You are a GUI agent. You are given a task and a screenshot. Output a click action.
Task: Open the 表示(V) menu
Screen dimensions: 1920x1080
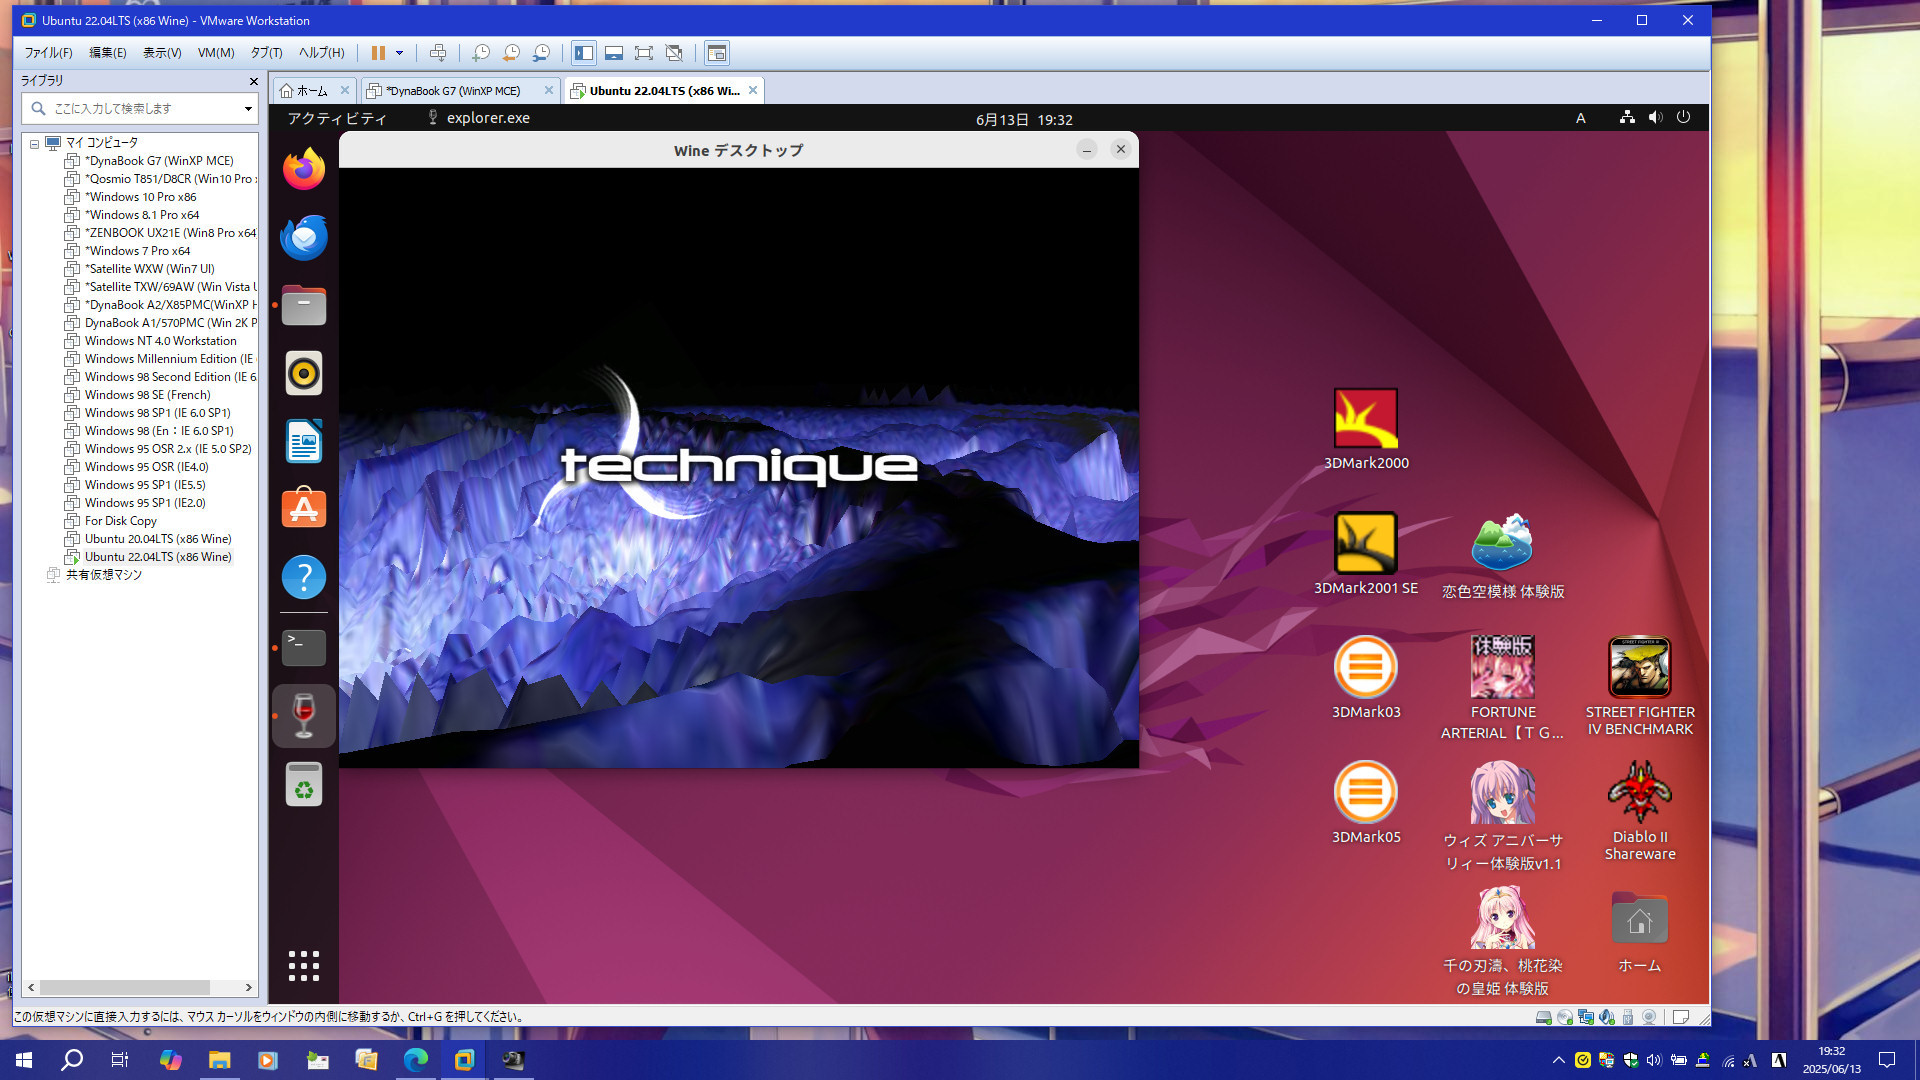(162, 53)
